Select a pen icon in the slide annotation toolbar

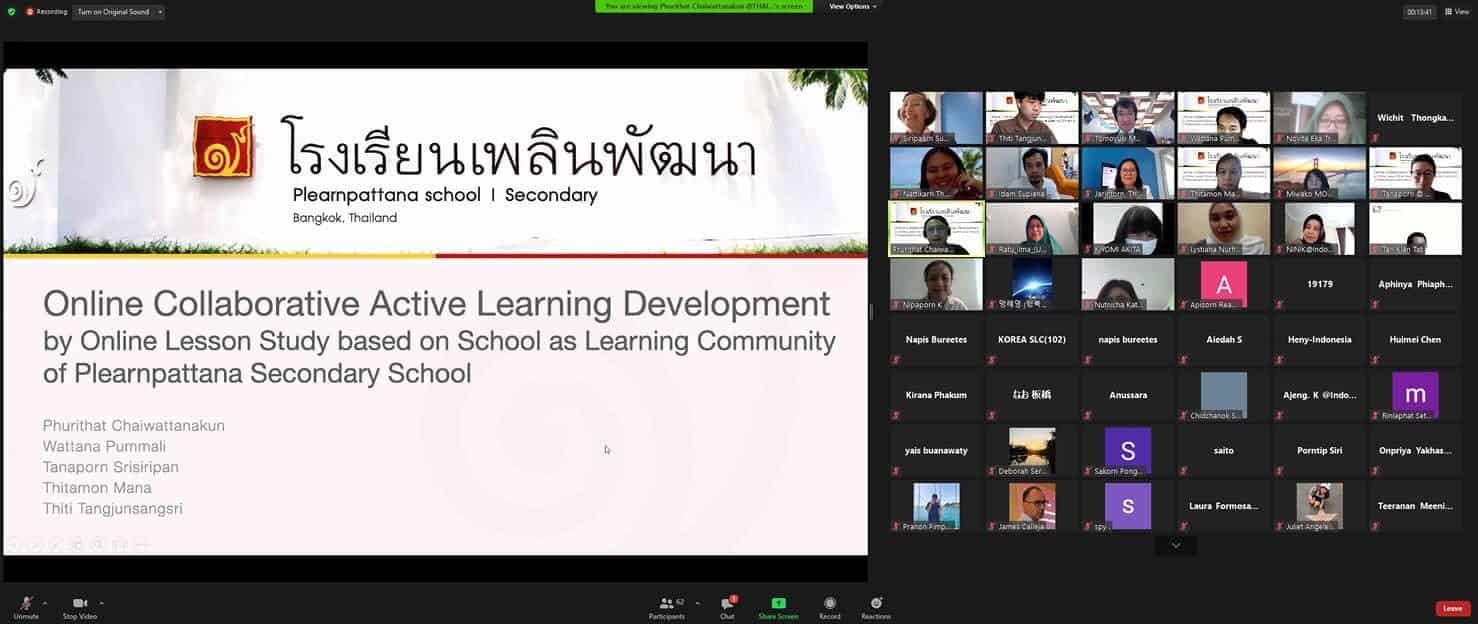[x=55, y=542]
